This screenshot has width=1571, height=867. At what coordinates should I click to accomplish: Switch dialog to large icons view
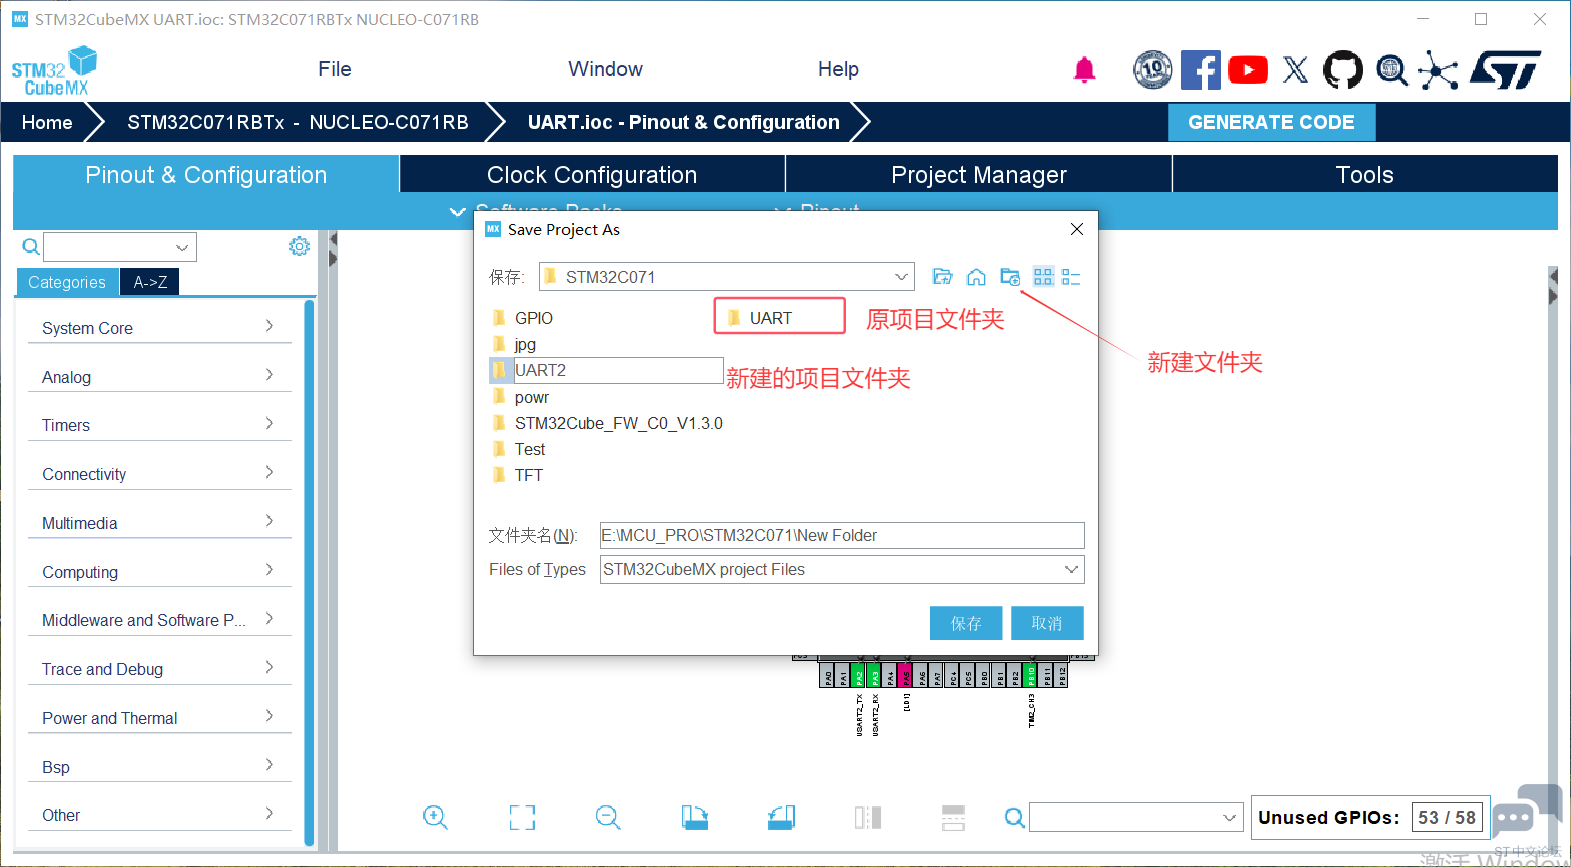(1043, 277)
